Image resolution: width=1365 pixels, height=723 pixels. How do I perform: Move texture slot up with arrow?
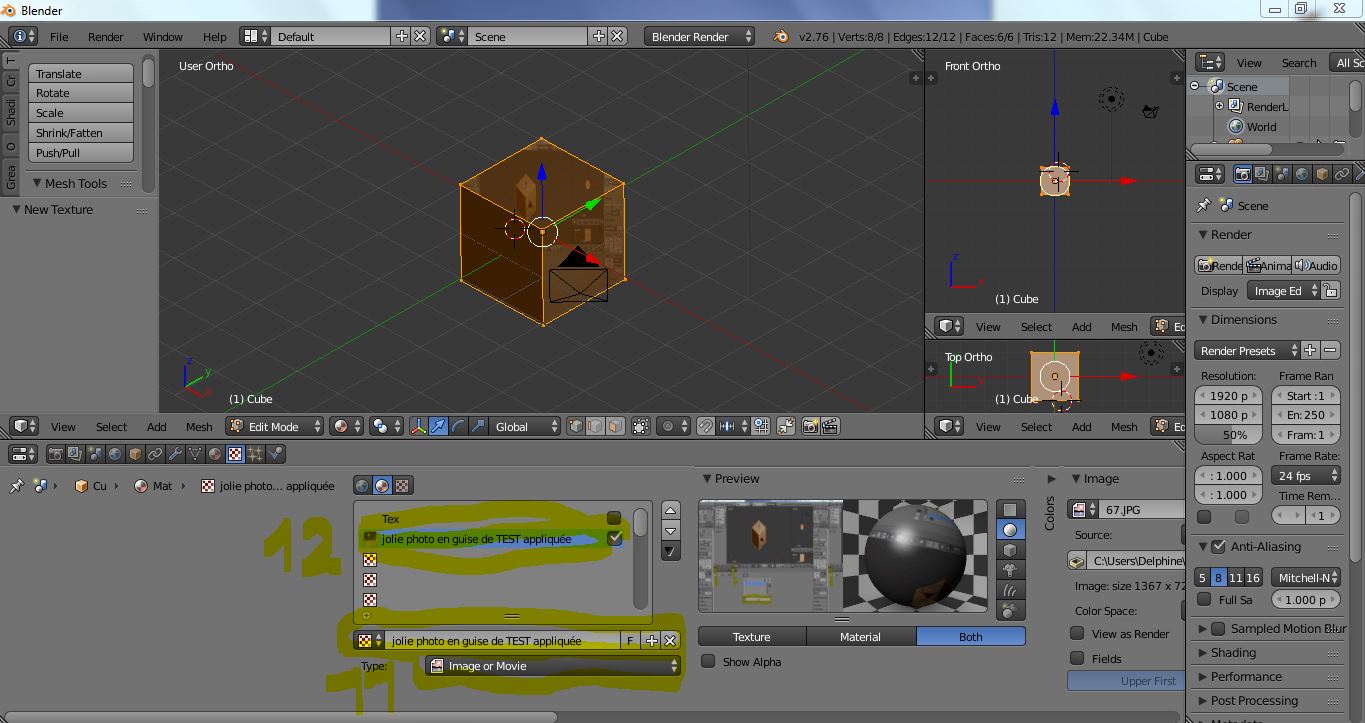point(671,511)
